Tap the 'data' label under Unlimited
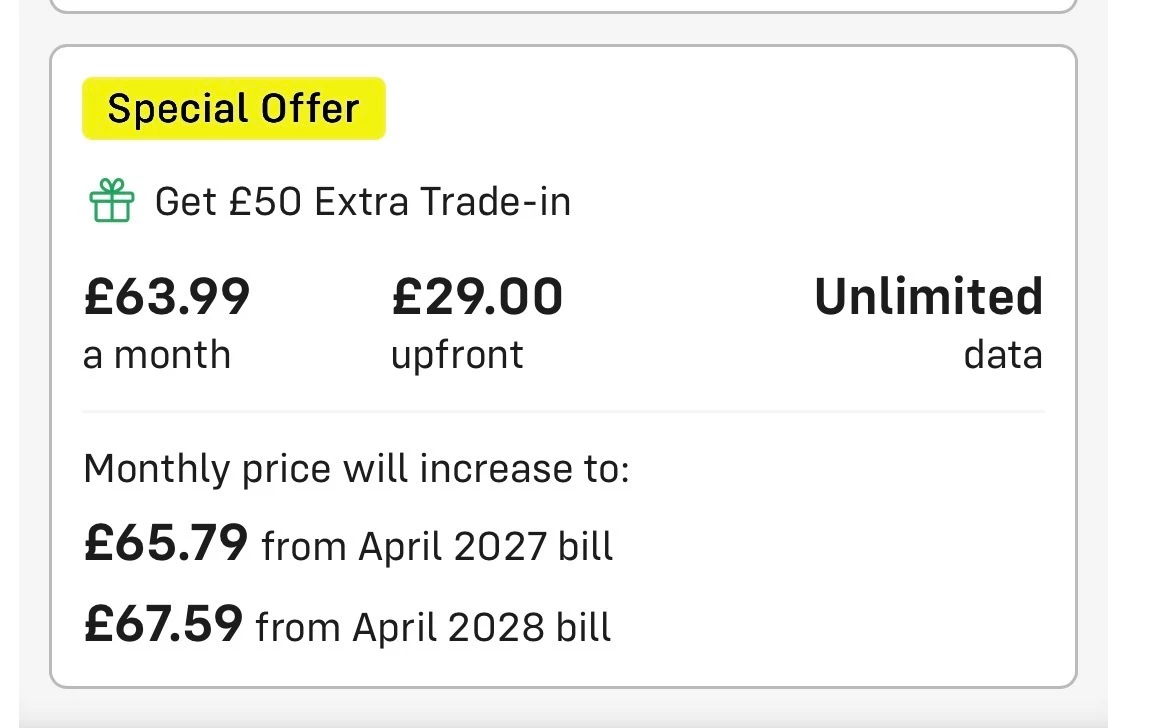Screen dimensions: 1153x728 pos(1003,354)
